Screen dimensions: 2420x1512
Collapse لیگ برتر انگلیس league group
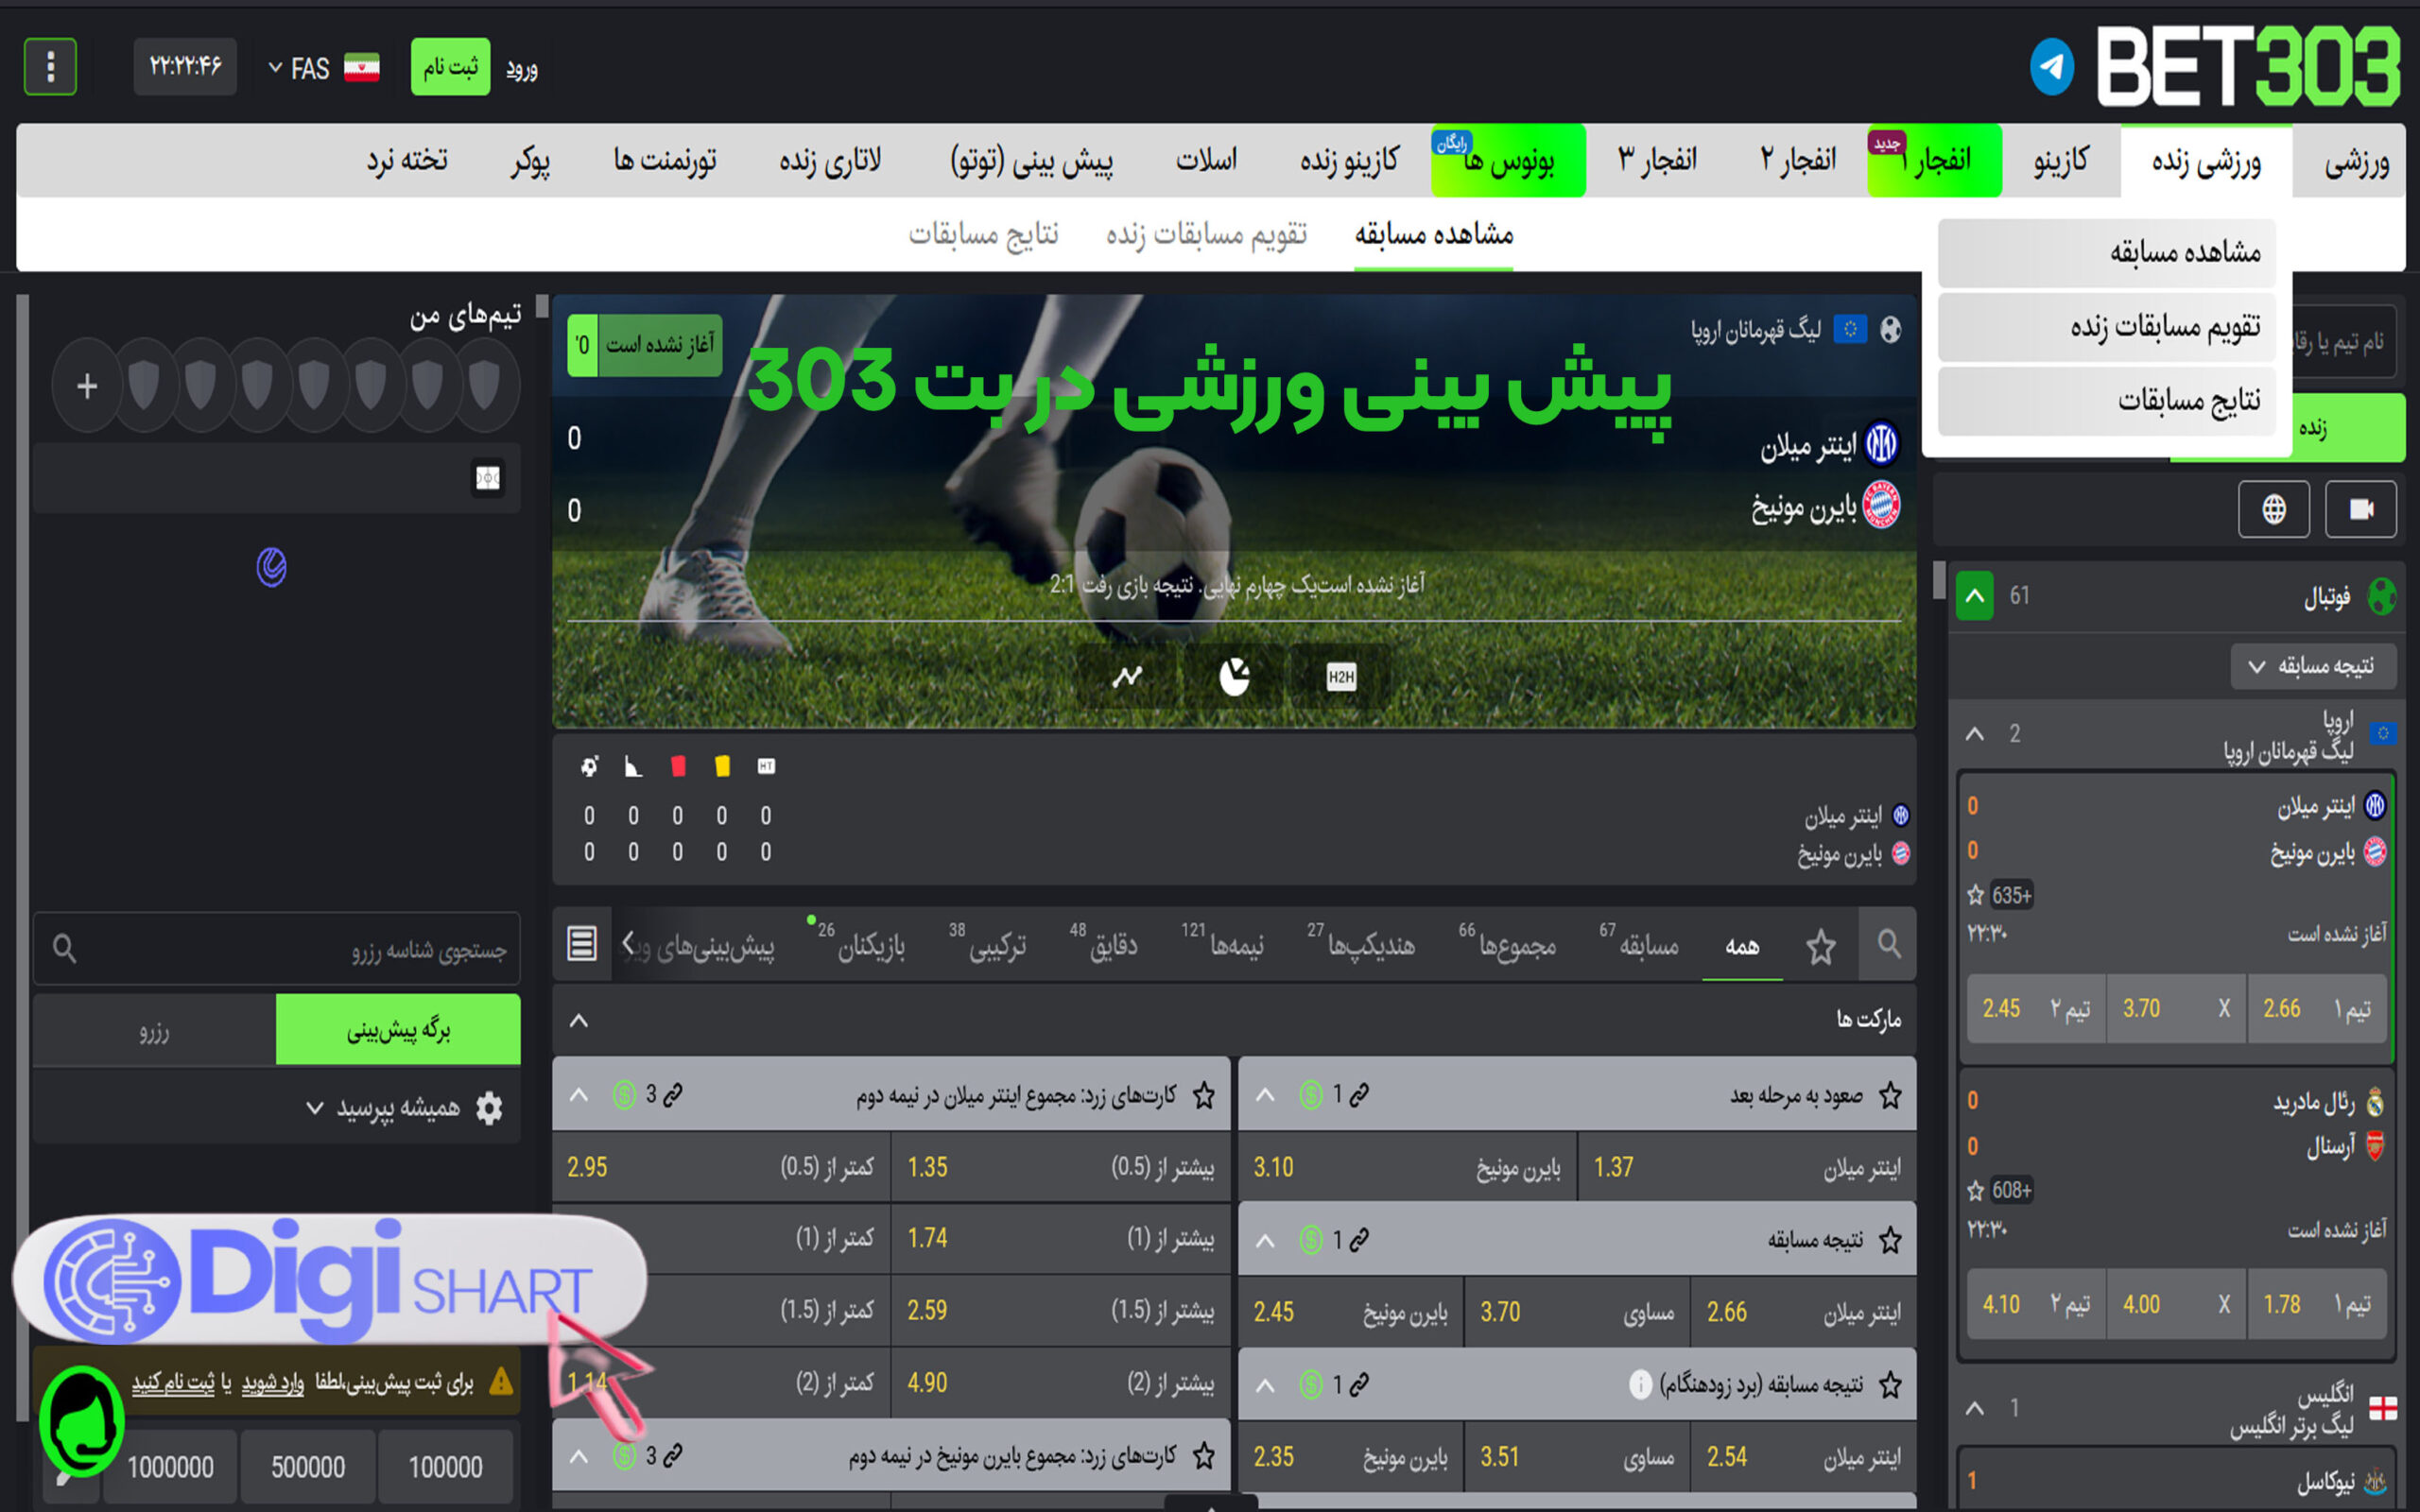[x=1974, y=1408]
